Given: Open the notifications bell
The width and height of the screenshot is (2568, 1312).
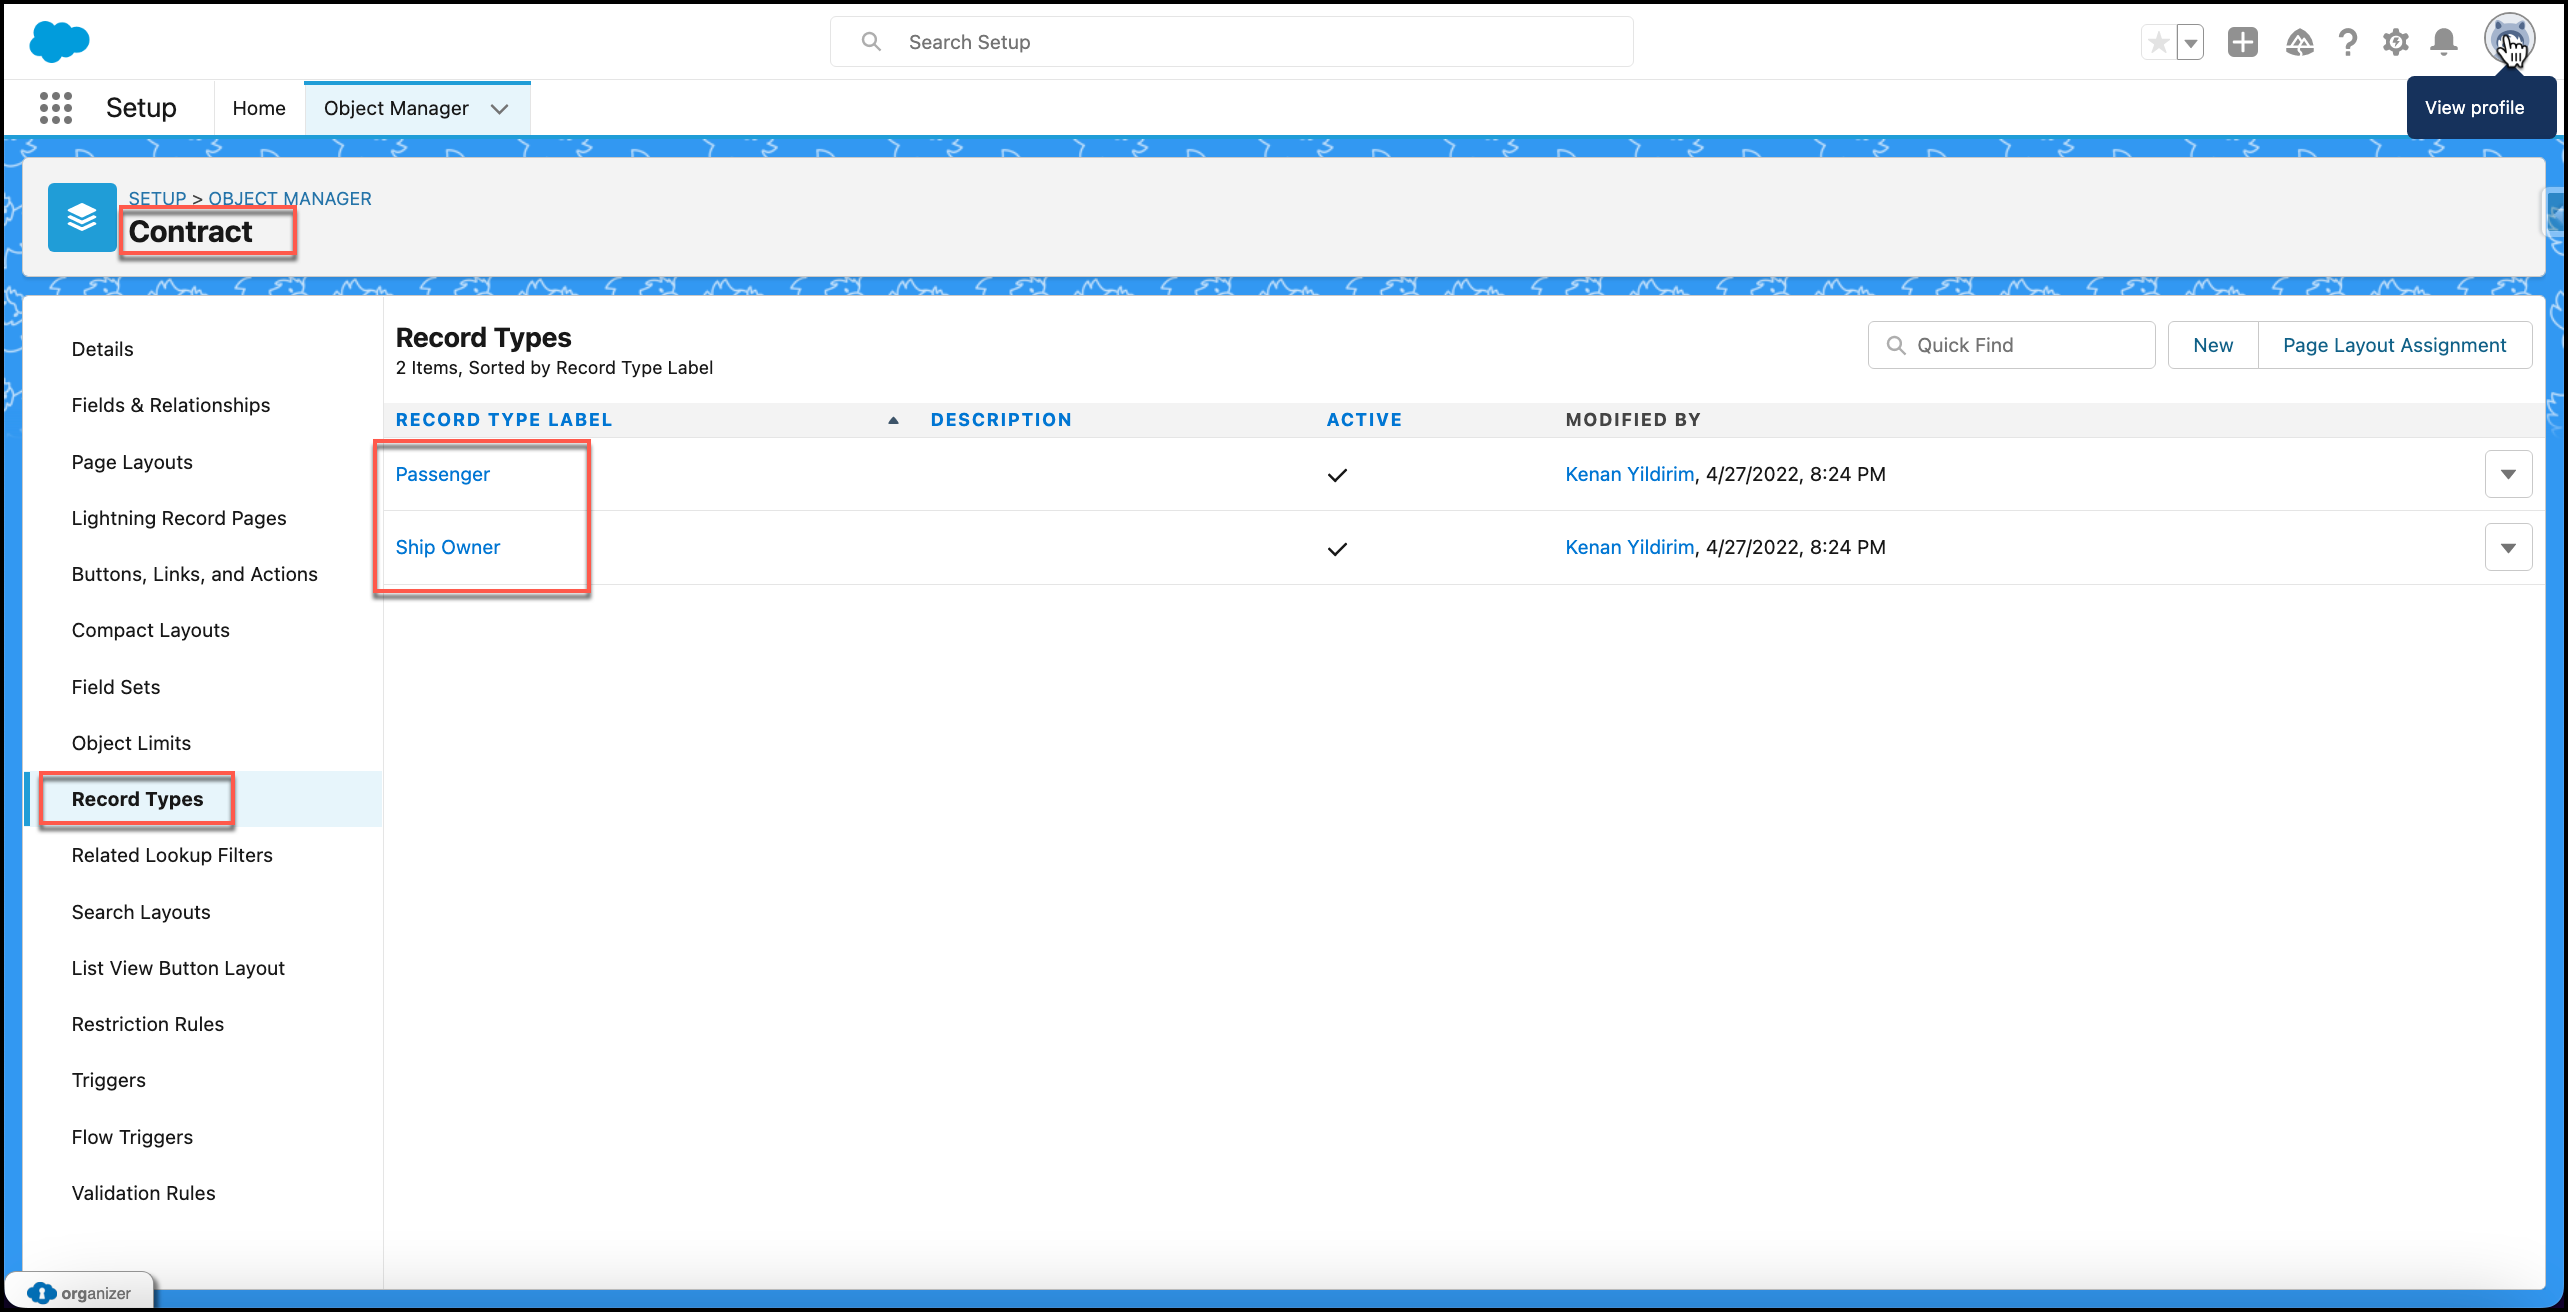Looking at the screenshot, I should pos(2444,42).
